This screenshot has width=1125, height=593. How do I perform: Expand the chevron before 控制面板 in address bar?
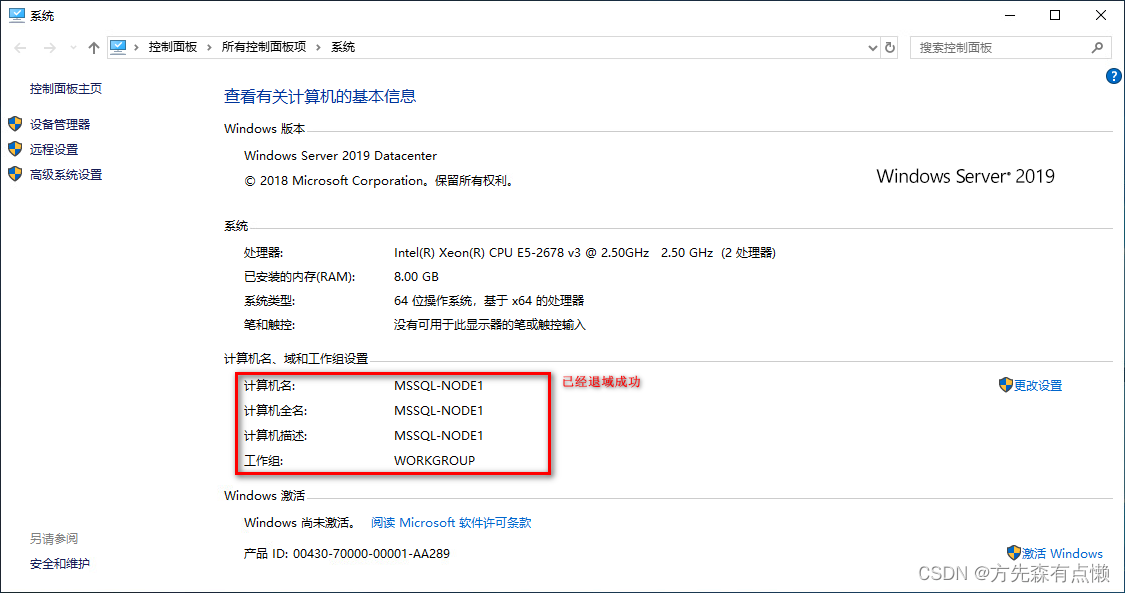pyautogui.click(x=136, y=47)
